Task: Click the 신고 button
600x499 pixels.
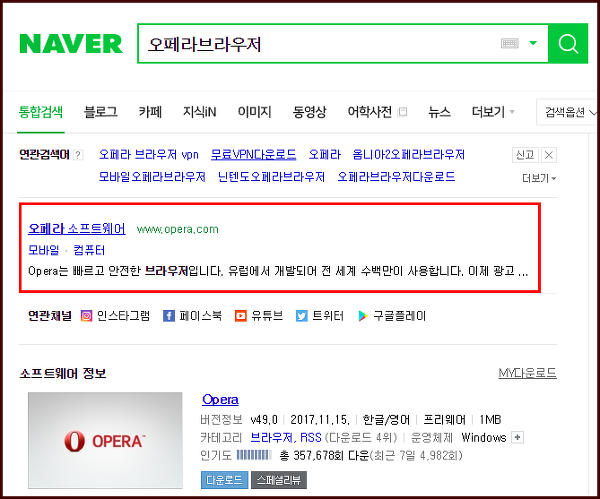Action: 525,155
